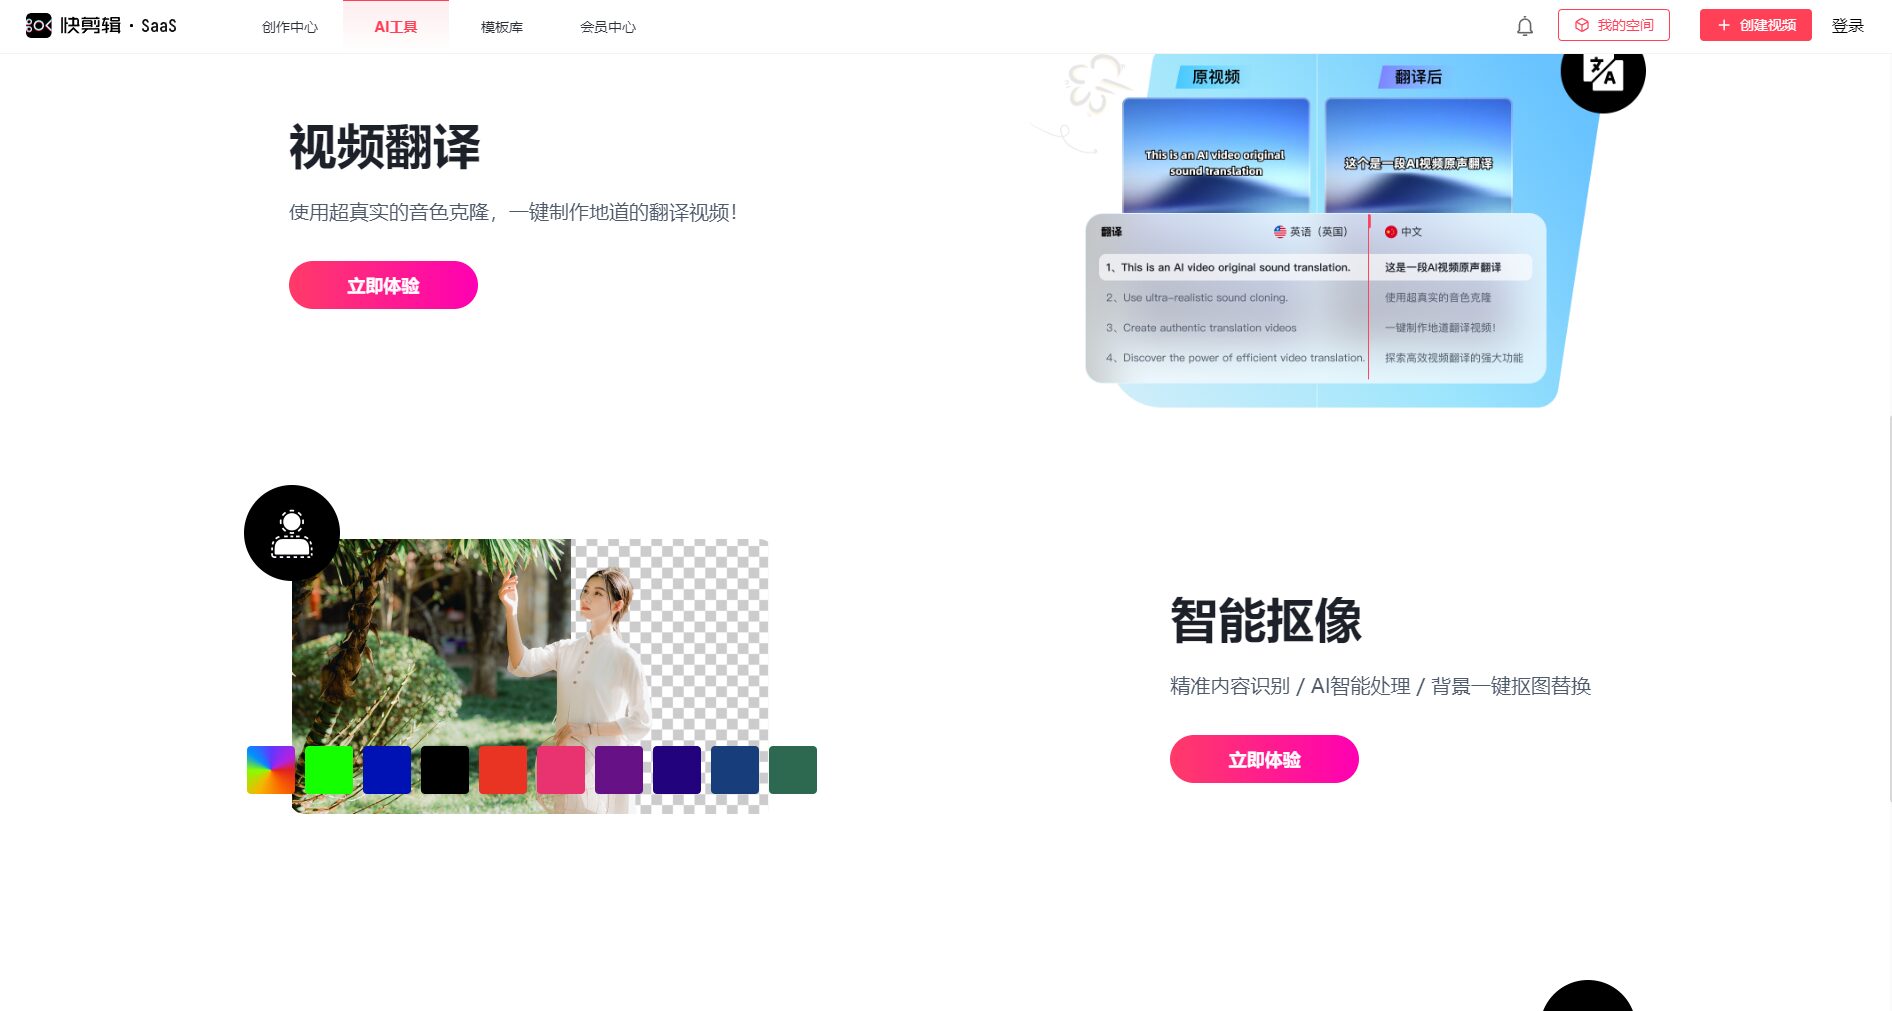Click the 智能抠像 heading
Screen dimensions: 1892x1011
point(1266,621)
